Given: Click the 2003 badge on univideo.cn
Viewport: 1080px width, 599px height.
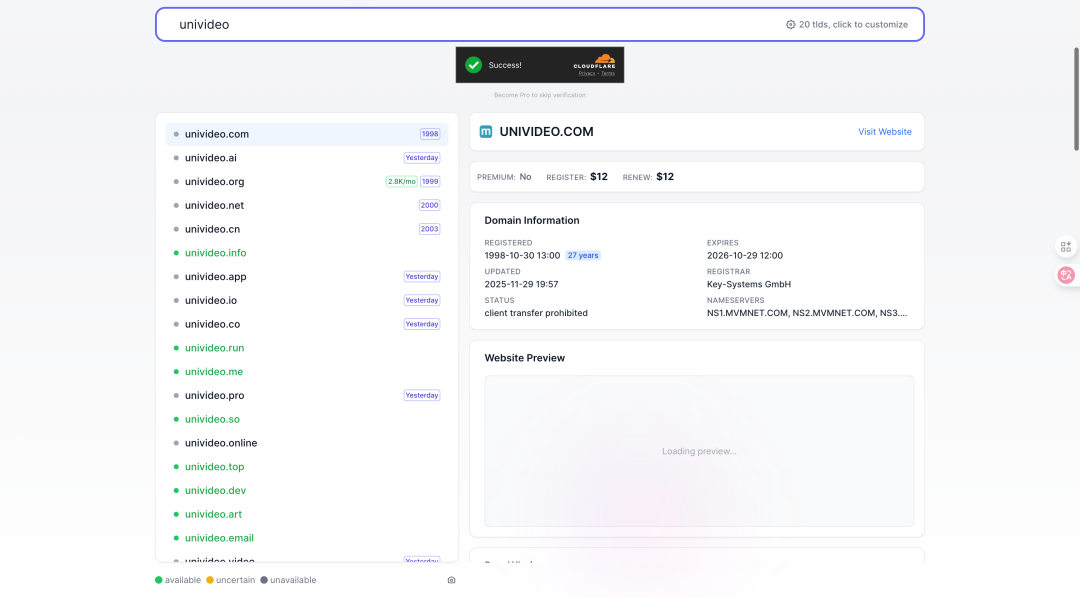Looking at the screenshot, I should 429,229.
